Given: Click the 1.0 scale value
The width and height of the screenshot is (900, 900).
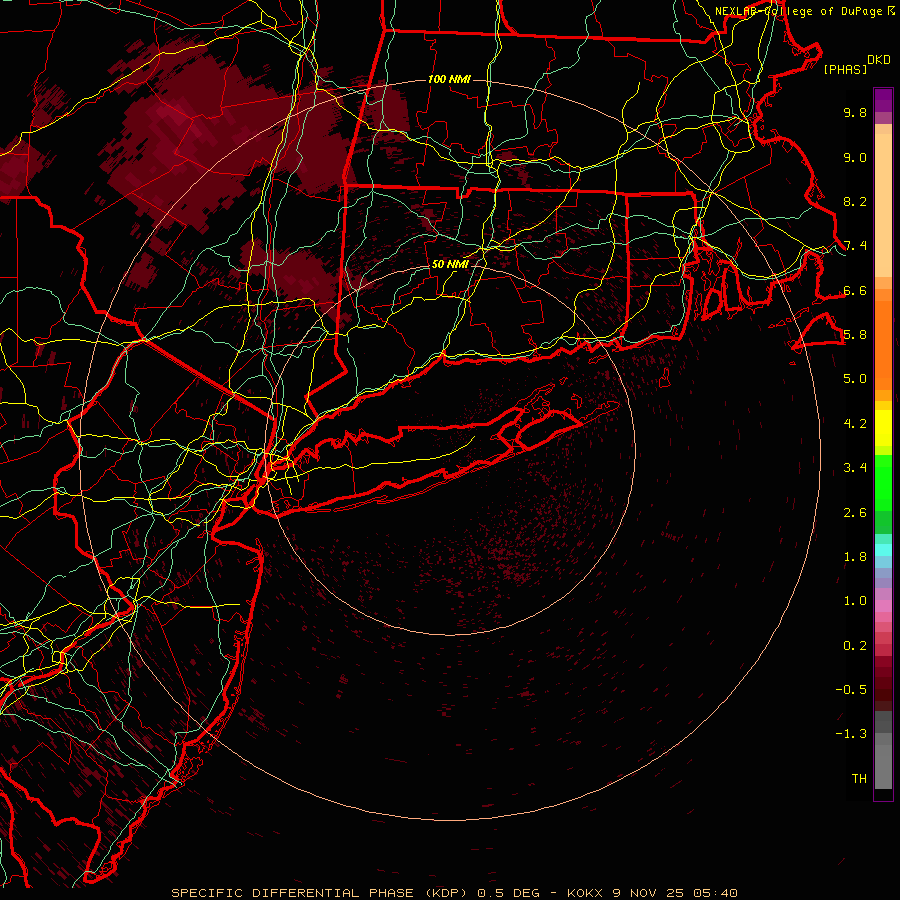Looking at the screenshot, I should [855, 601].
